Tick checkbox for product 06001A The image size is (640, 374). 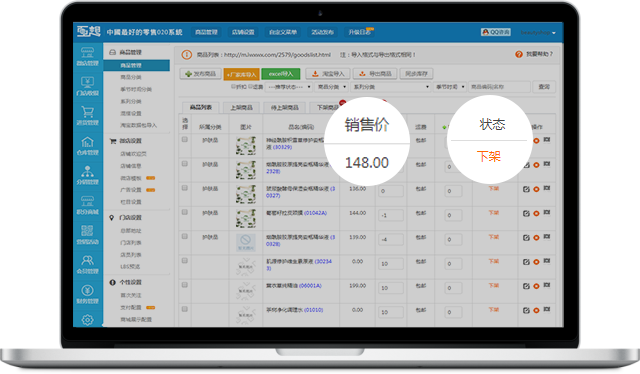click(184, 285)
